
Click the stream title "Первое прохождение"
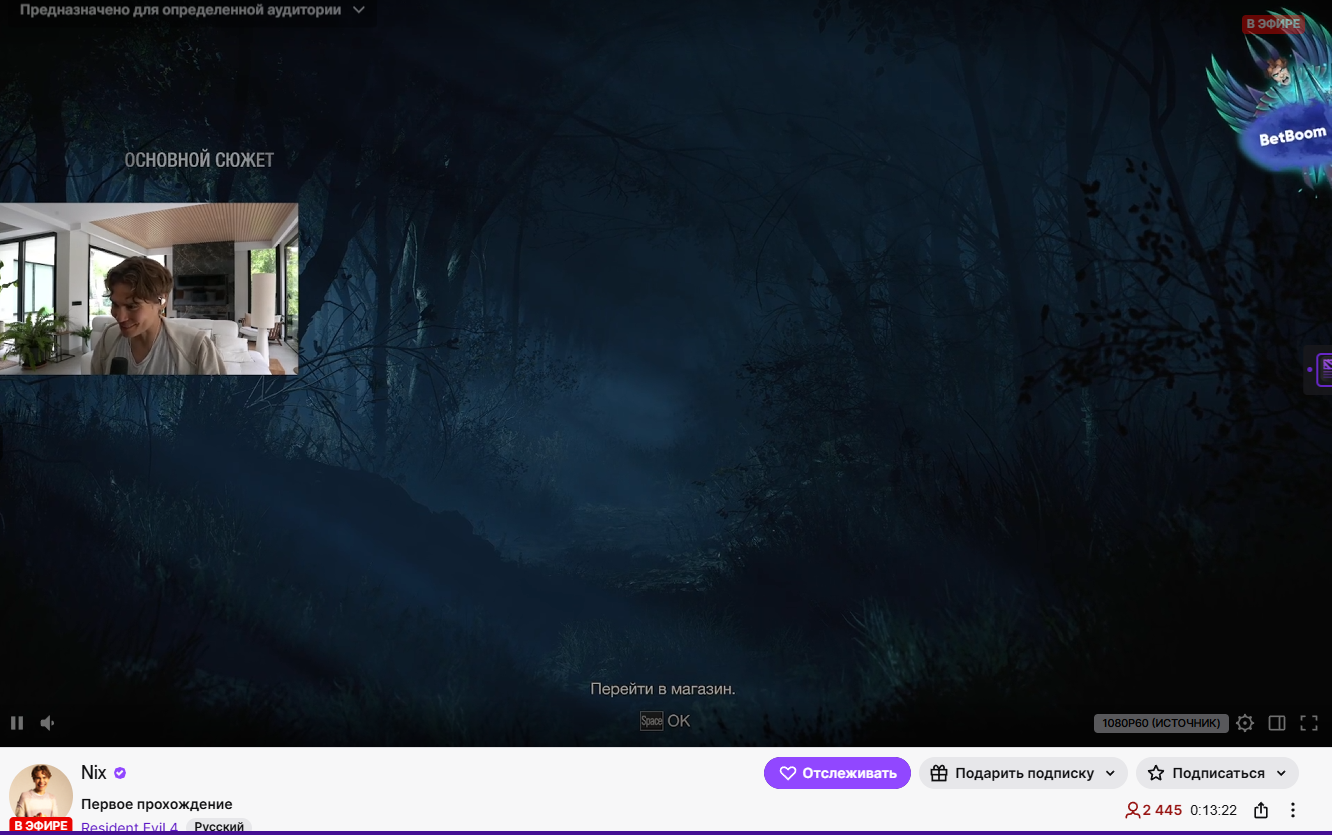[x=157, y=804]
